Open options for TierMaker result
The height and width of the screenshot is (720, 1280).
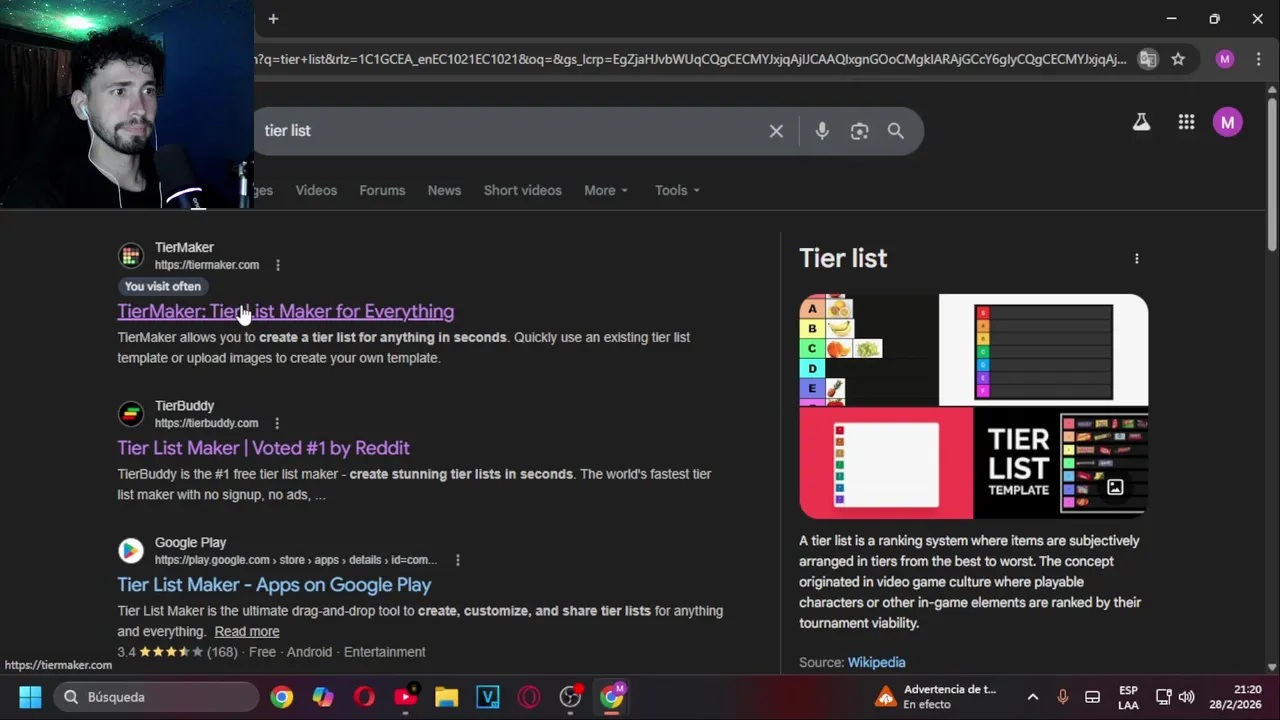[x=278, y=265]
